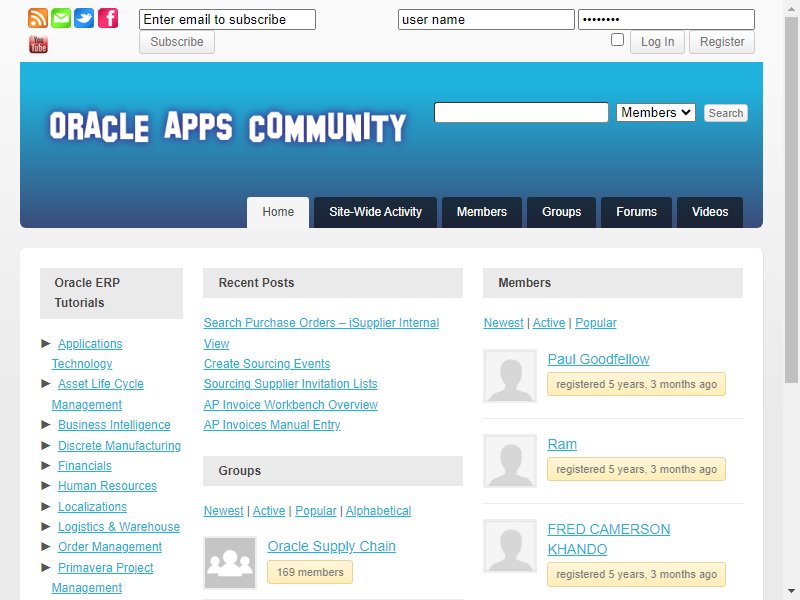Click the Register button
The height and width of the screenshot is (600, 800).
pos(722,42)
